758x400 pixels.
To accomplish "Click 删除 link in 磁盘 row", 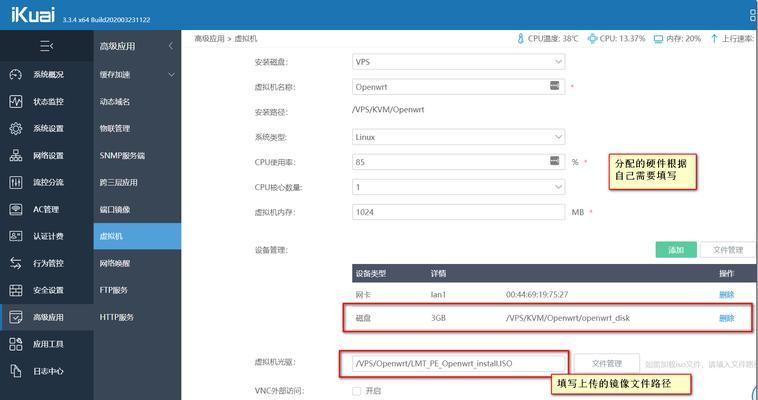I will click(x=727, y=318).
